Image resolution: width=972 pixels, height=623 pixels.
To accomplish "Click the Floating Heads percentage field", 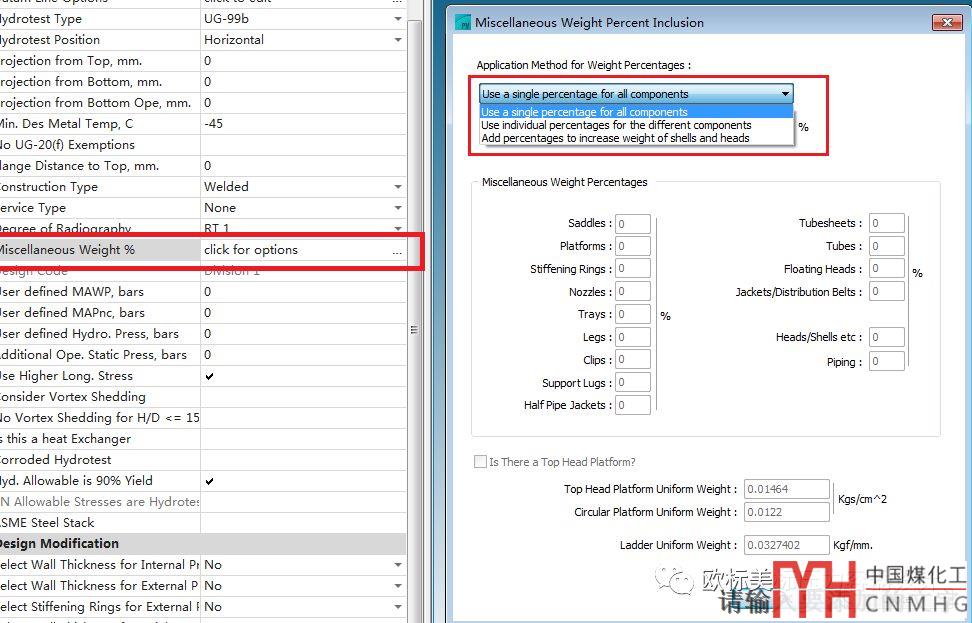I will (886, 269).
